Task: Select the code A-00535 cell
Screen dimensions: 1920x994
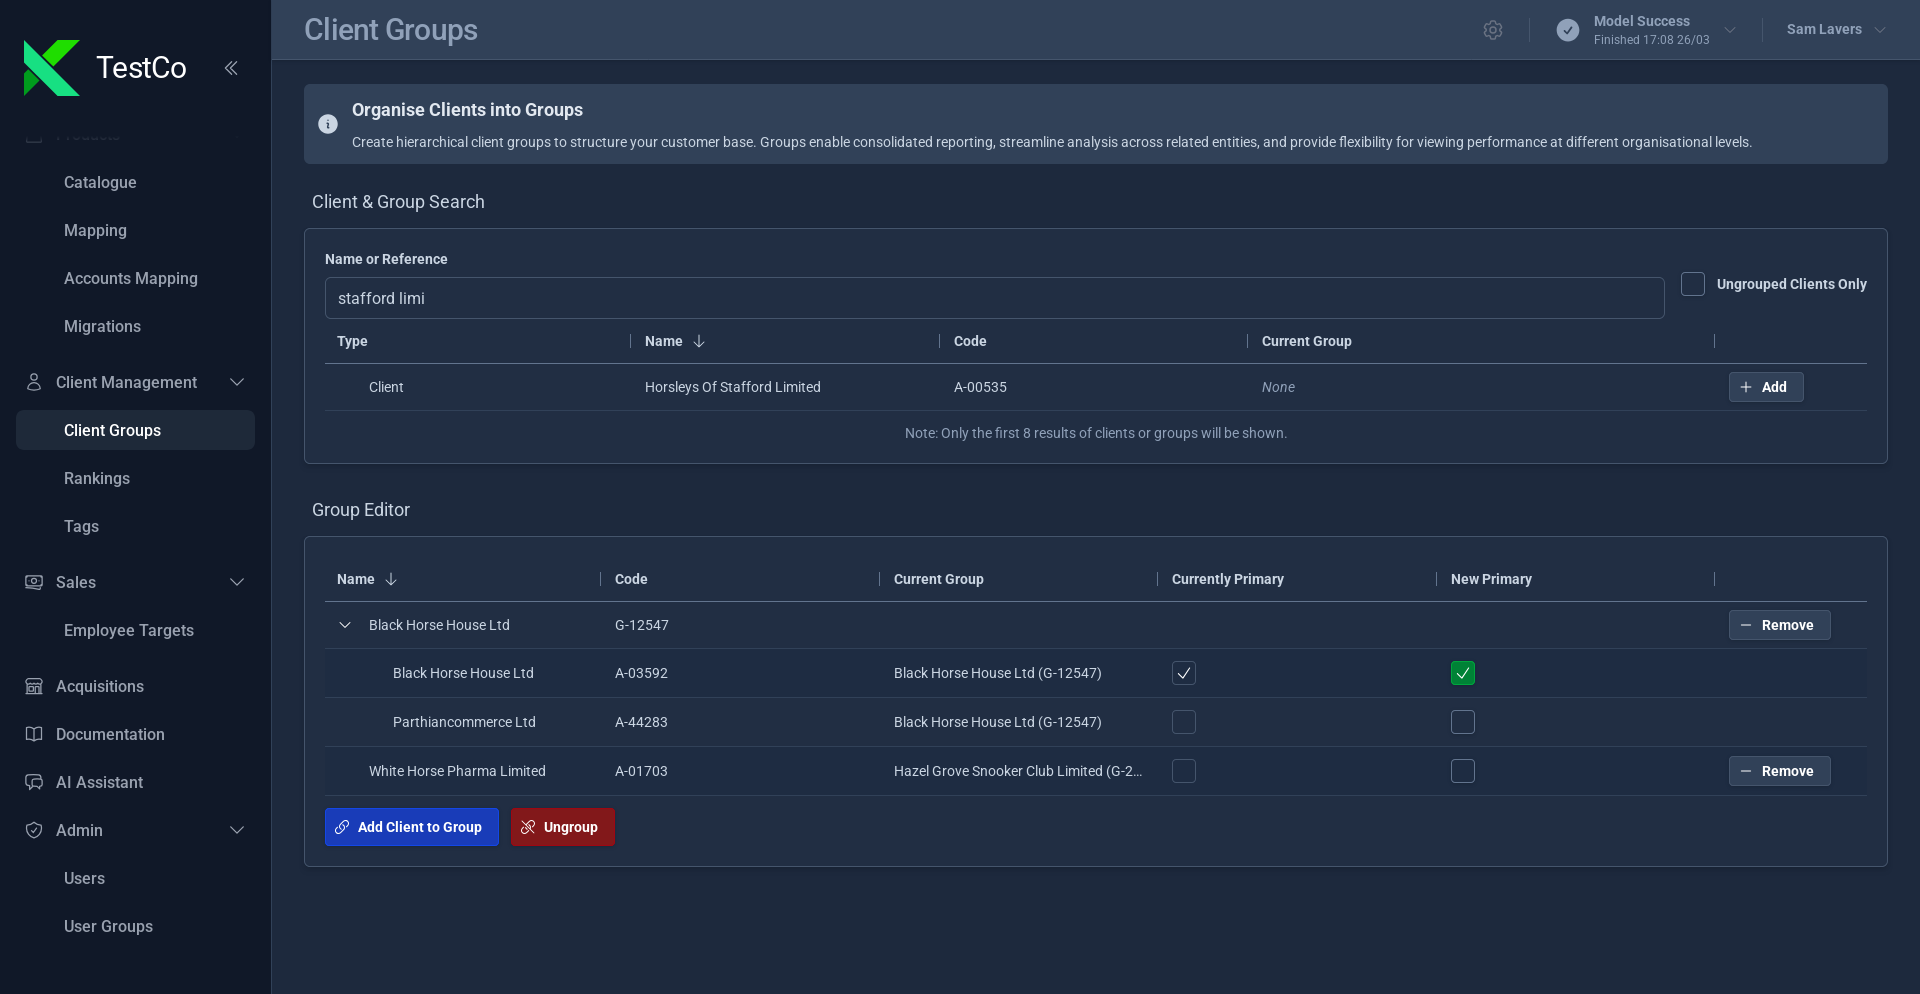Action: [980, 387]
